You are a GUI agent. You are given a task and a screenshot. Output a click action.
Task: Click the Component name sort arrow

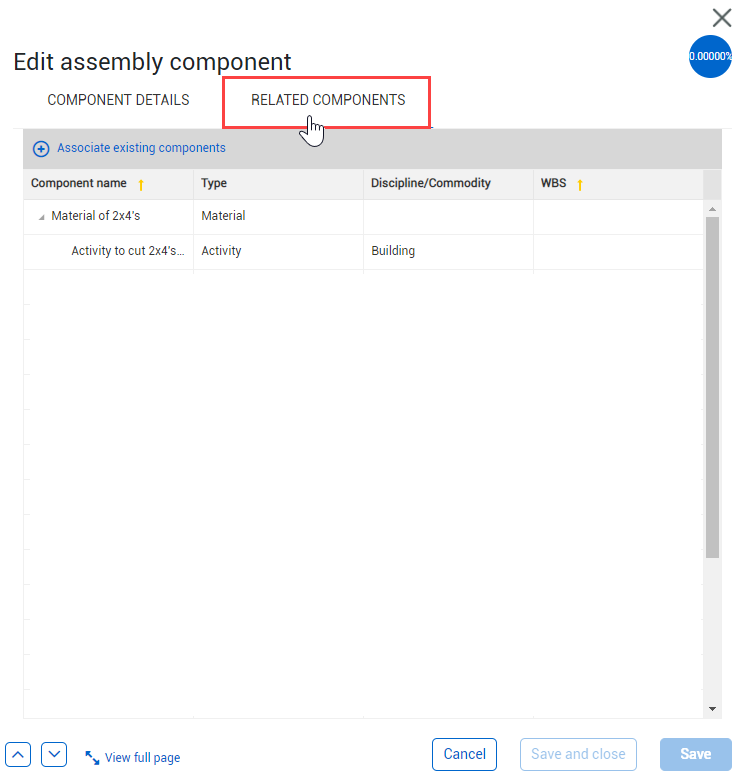click(141, 184)
